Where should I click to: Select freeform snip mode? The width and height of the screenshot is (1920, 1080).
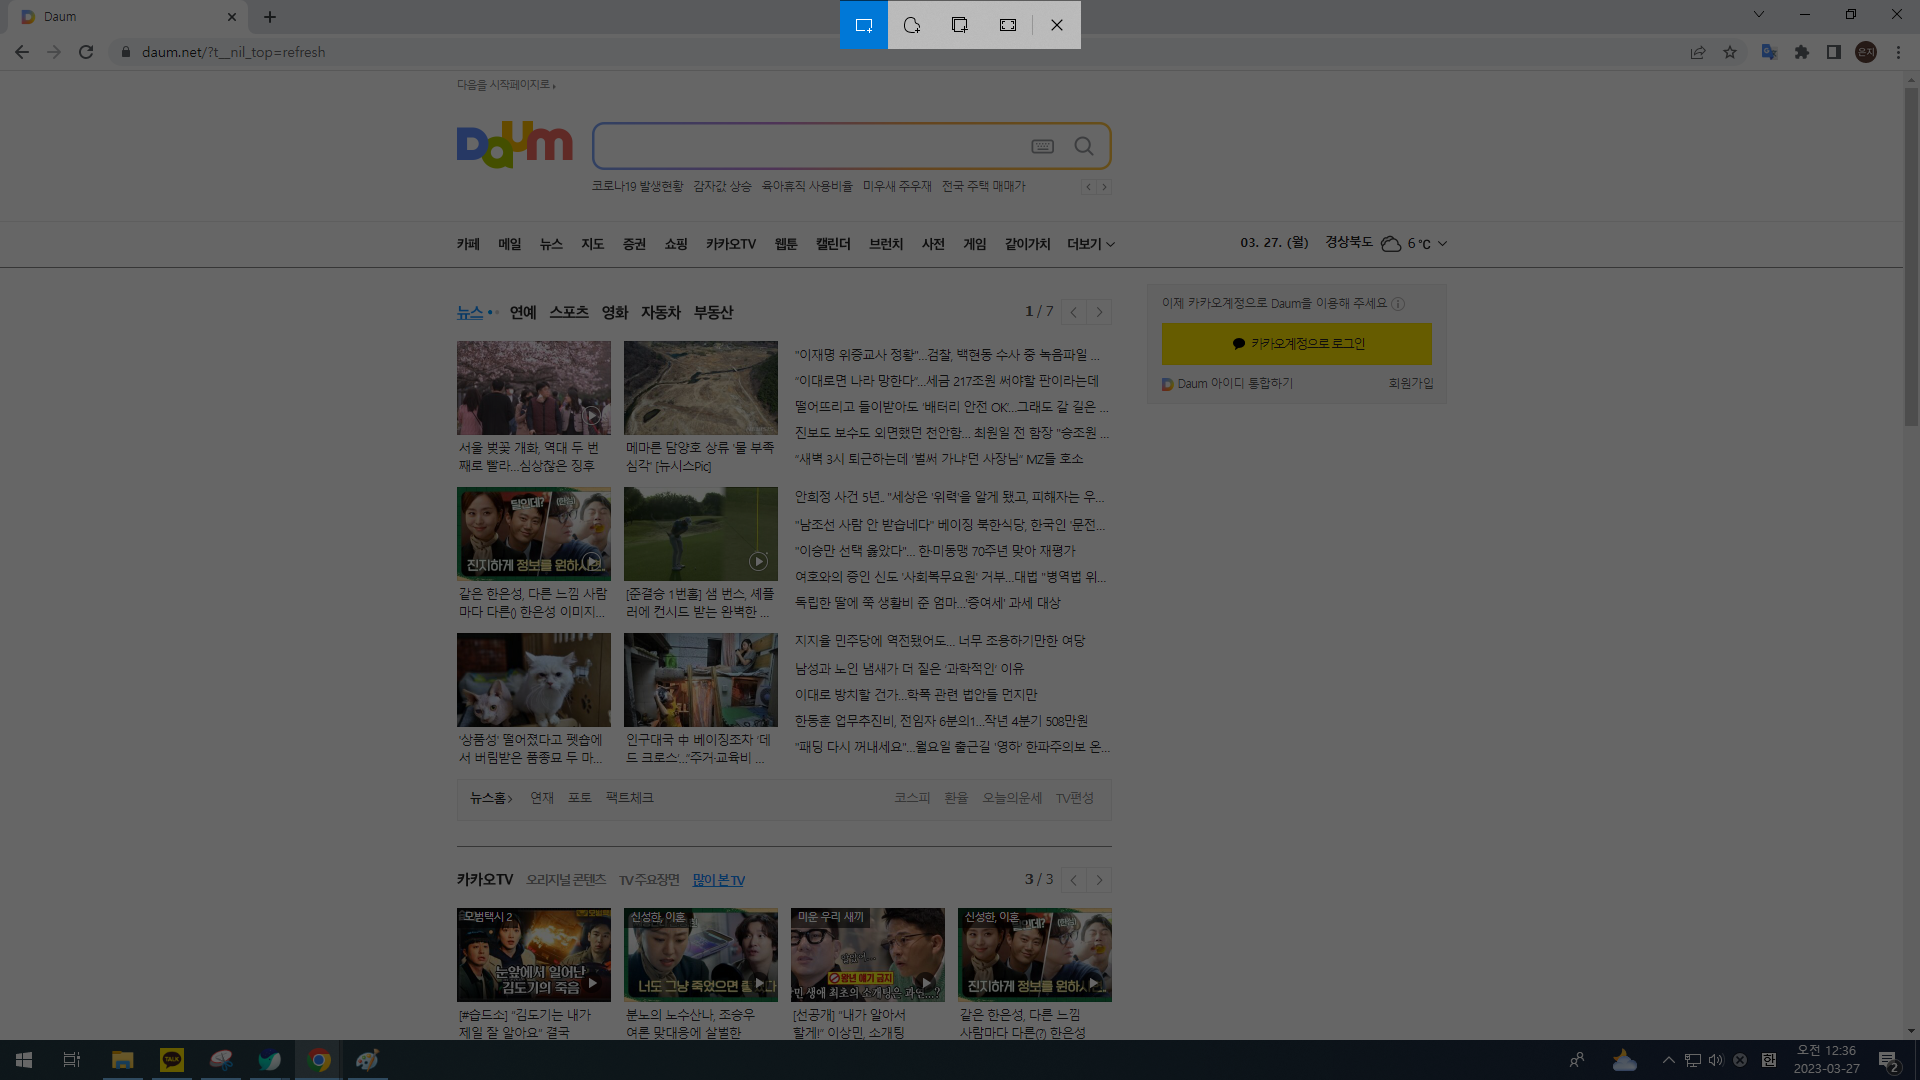[x=912, y=25]
